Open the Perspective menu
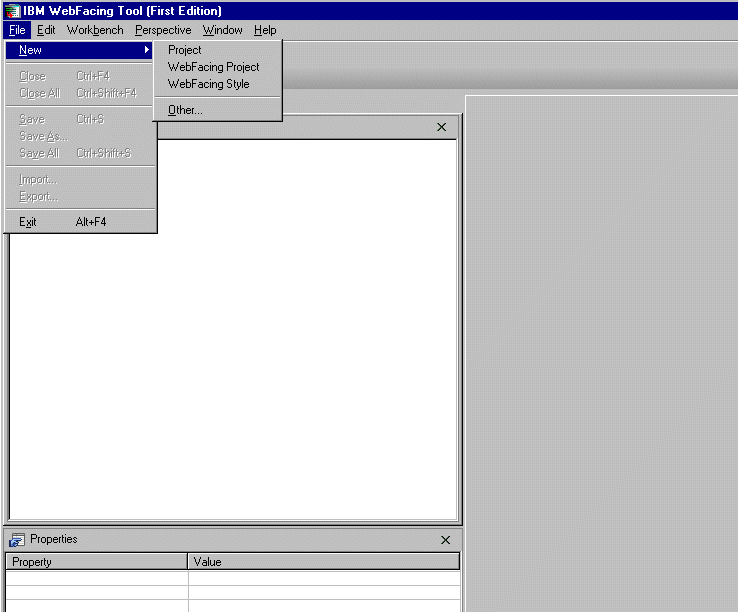This screenshot has width=738, height=612. pyautogui.click(x=163, y=30)
